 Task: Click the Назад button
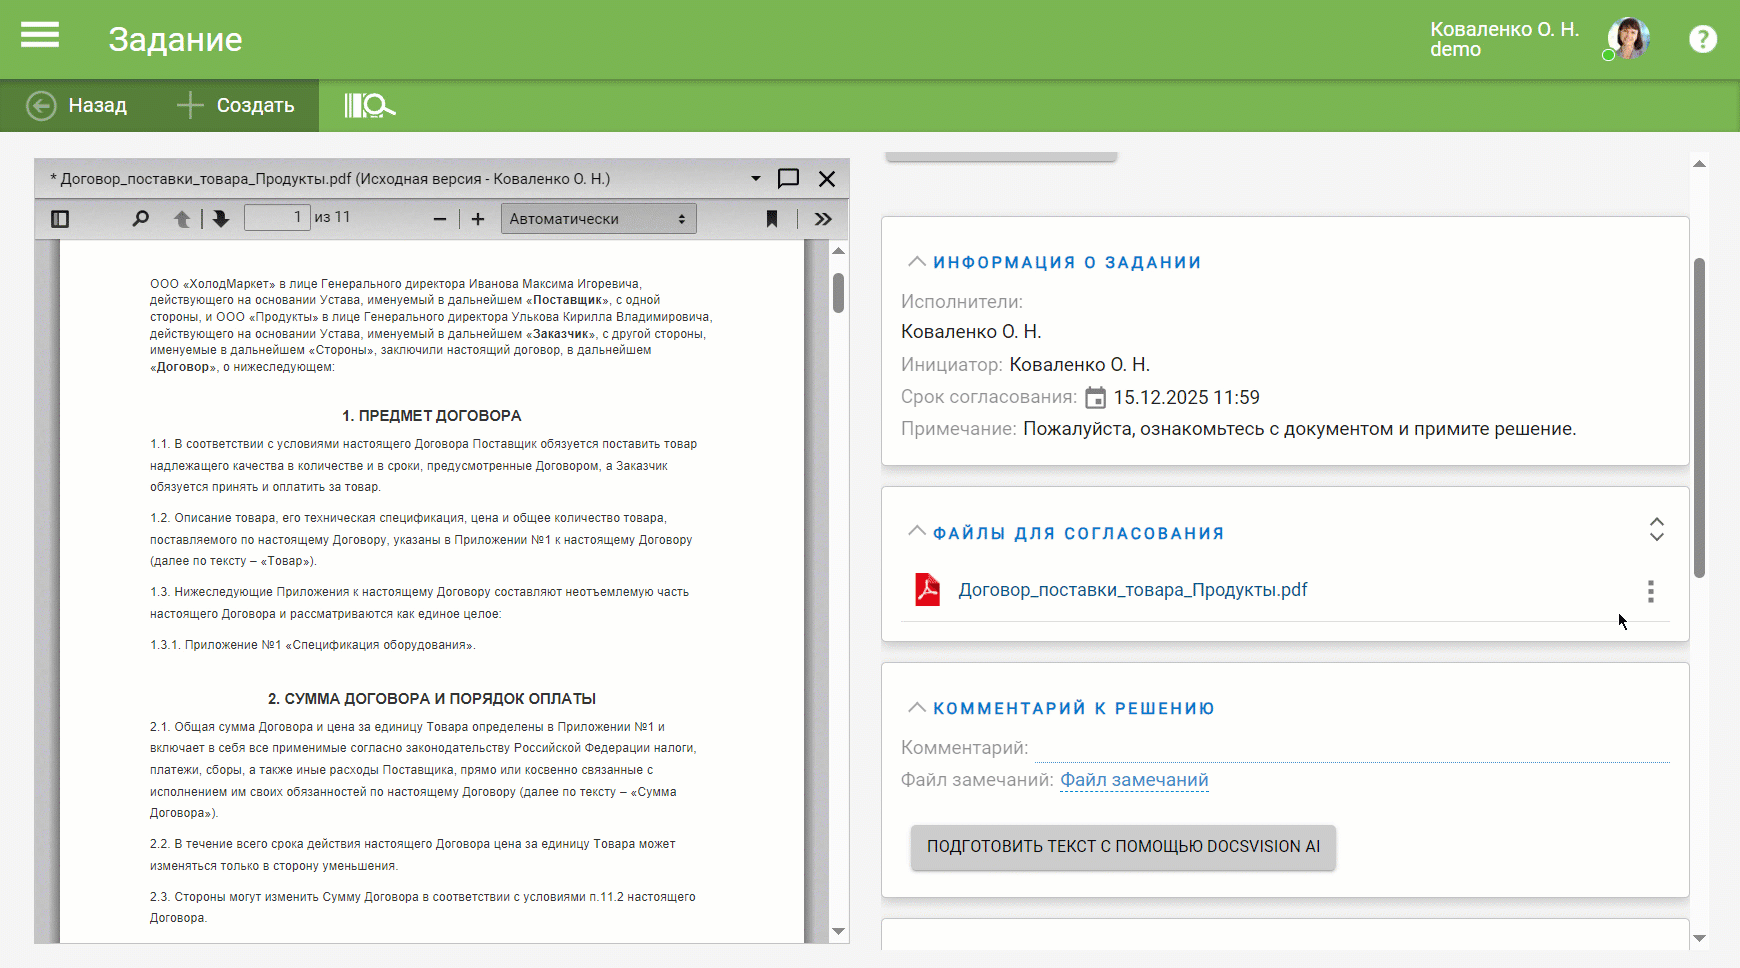click(78, 105)
